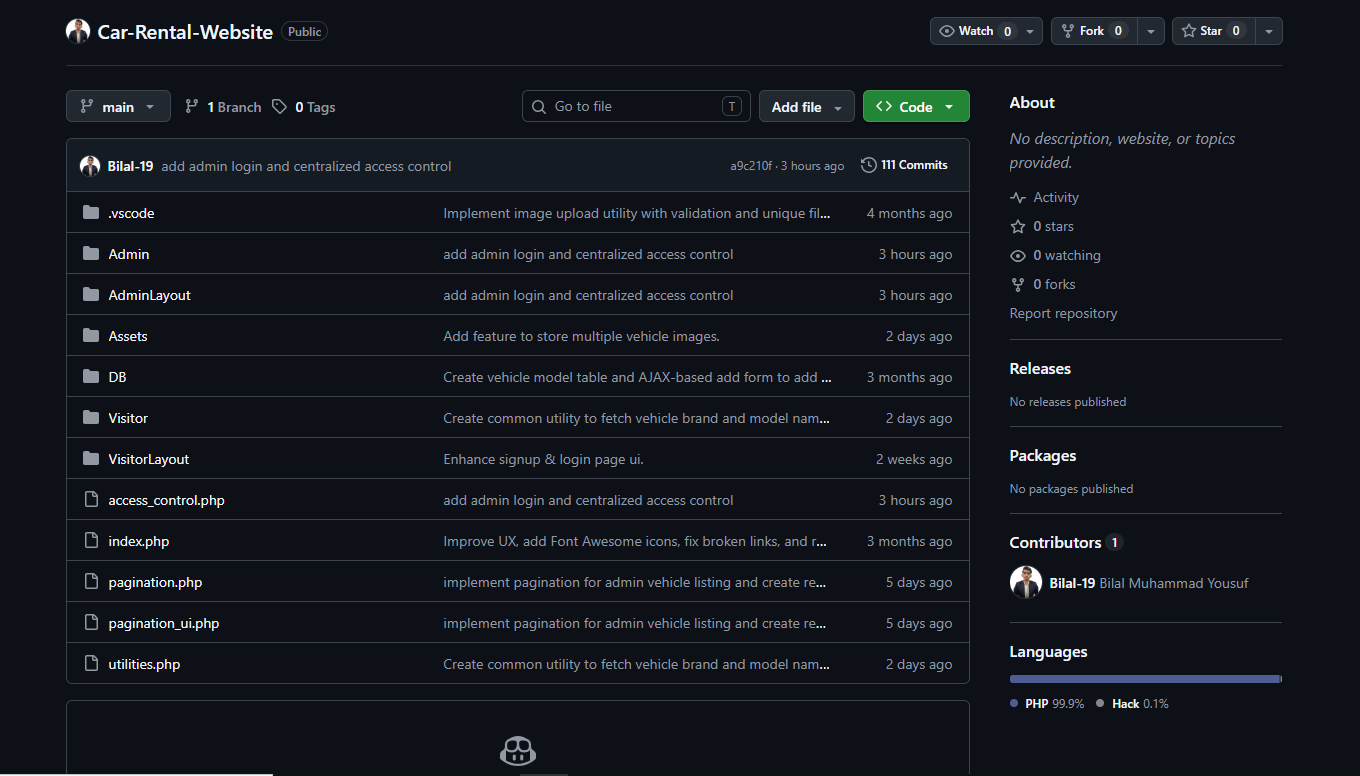The image size is (1360, 776).
Task: Click the Admin folder icon
Action: 91,254
